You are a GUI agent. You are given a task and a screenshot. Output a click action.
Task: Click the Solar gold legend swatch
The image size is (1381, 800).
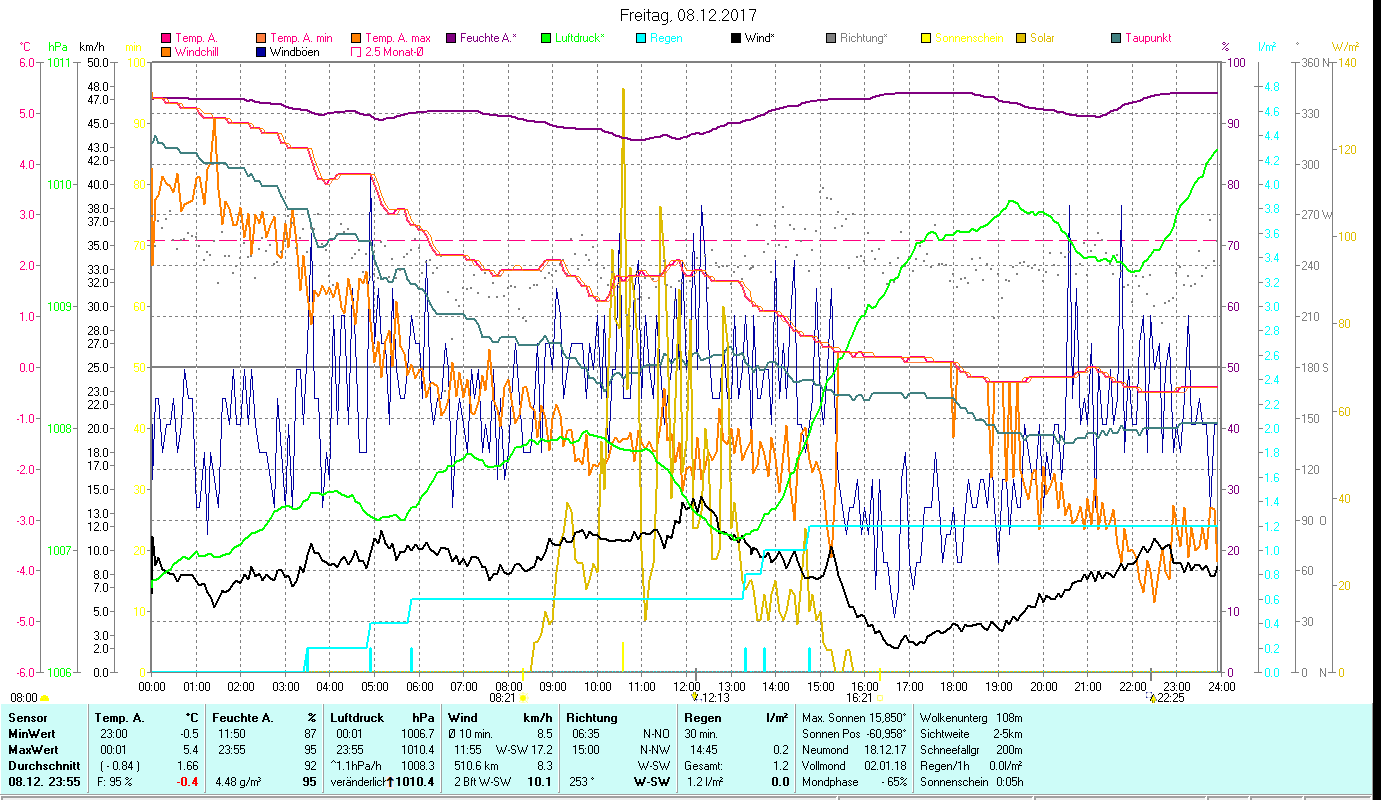[x=1022, y=38]
